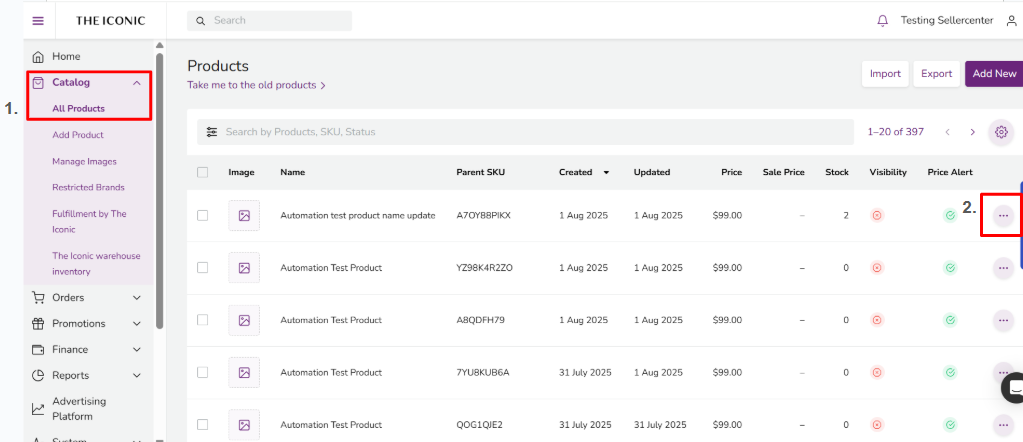Open table settings gear icon

coord(1000,132)
